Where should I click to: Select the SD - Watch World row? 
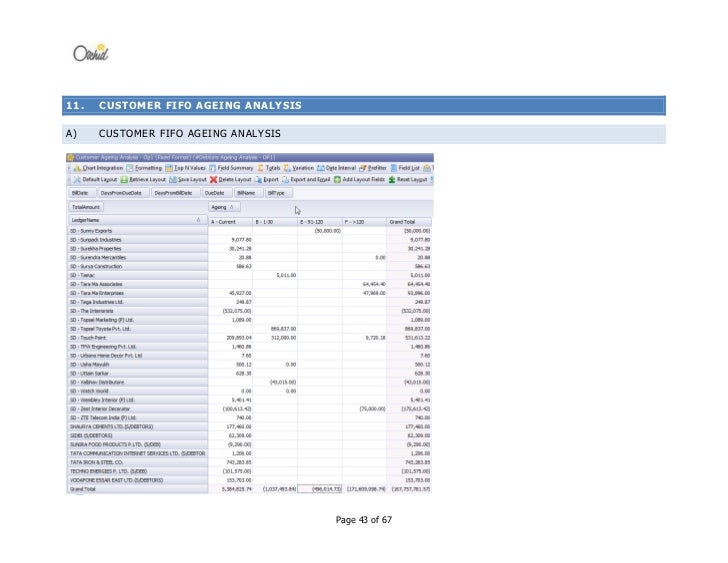137,391
